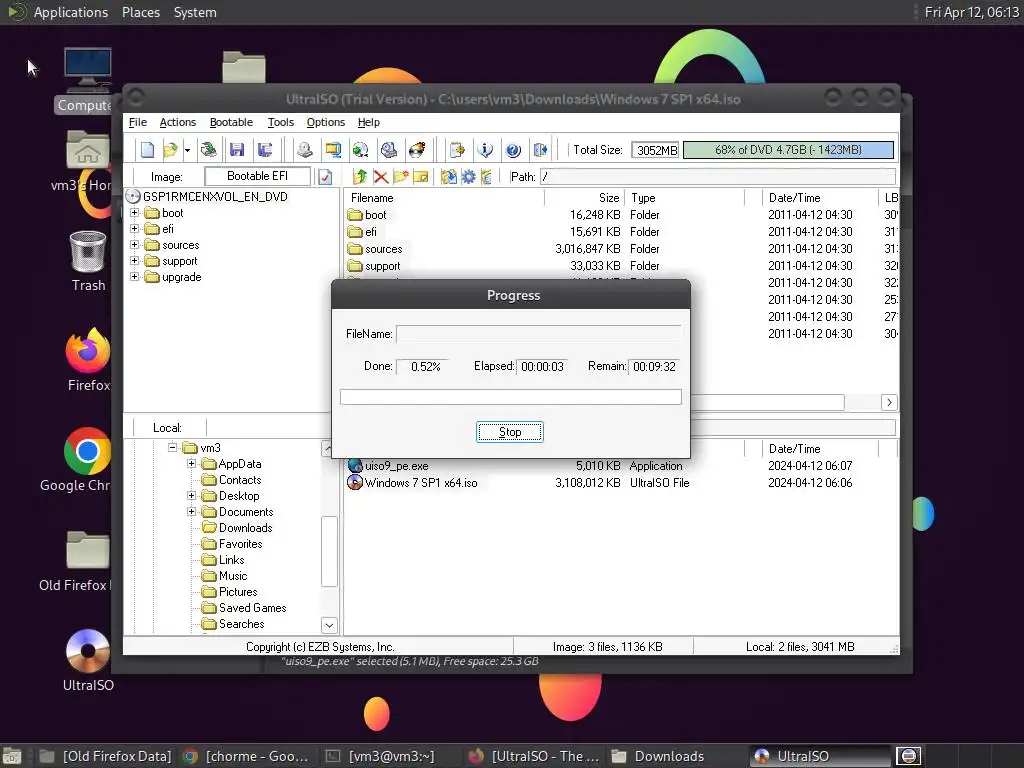This screenshot has width=1024, height=768.
Task: Expand the Documents folder in Local tree
Action: coord(191,512)
